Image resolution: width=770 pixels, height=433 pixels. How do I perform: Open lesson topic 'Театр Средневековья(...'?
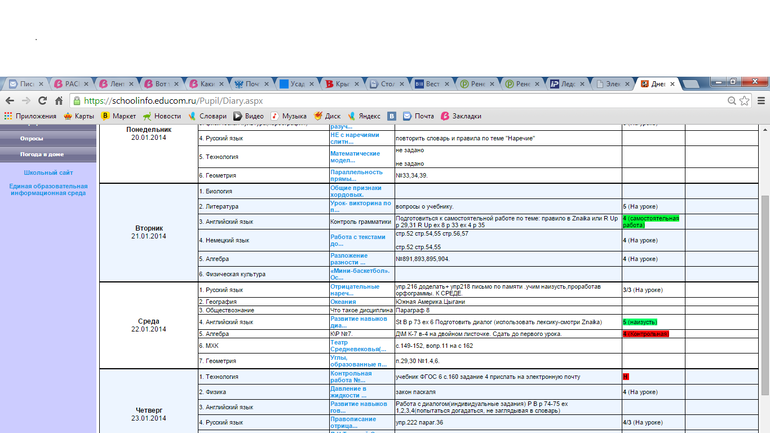point(358,346)
